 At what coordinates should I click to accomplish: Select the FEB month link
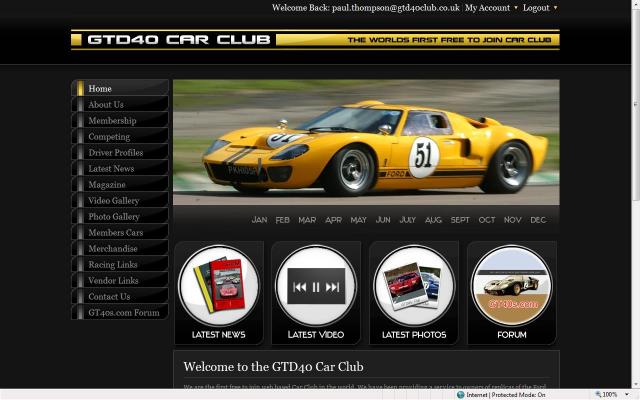tap(282, 220)
